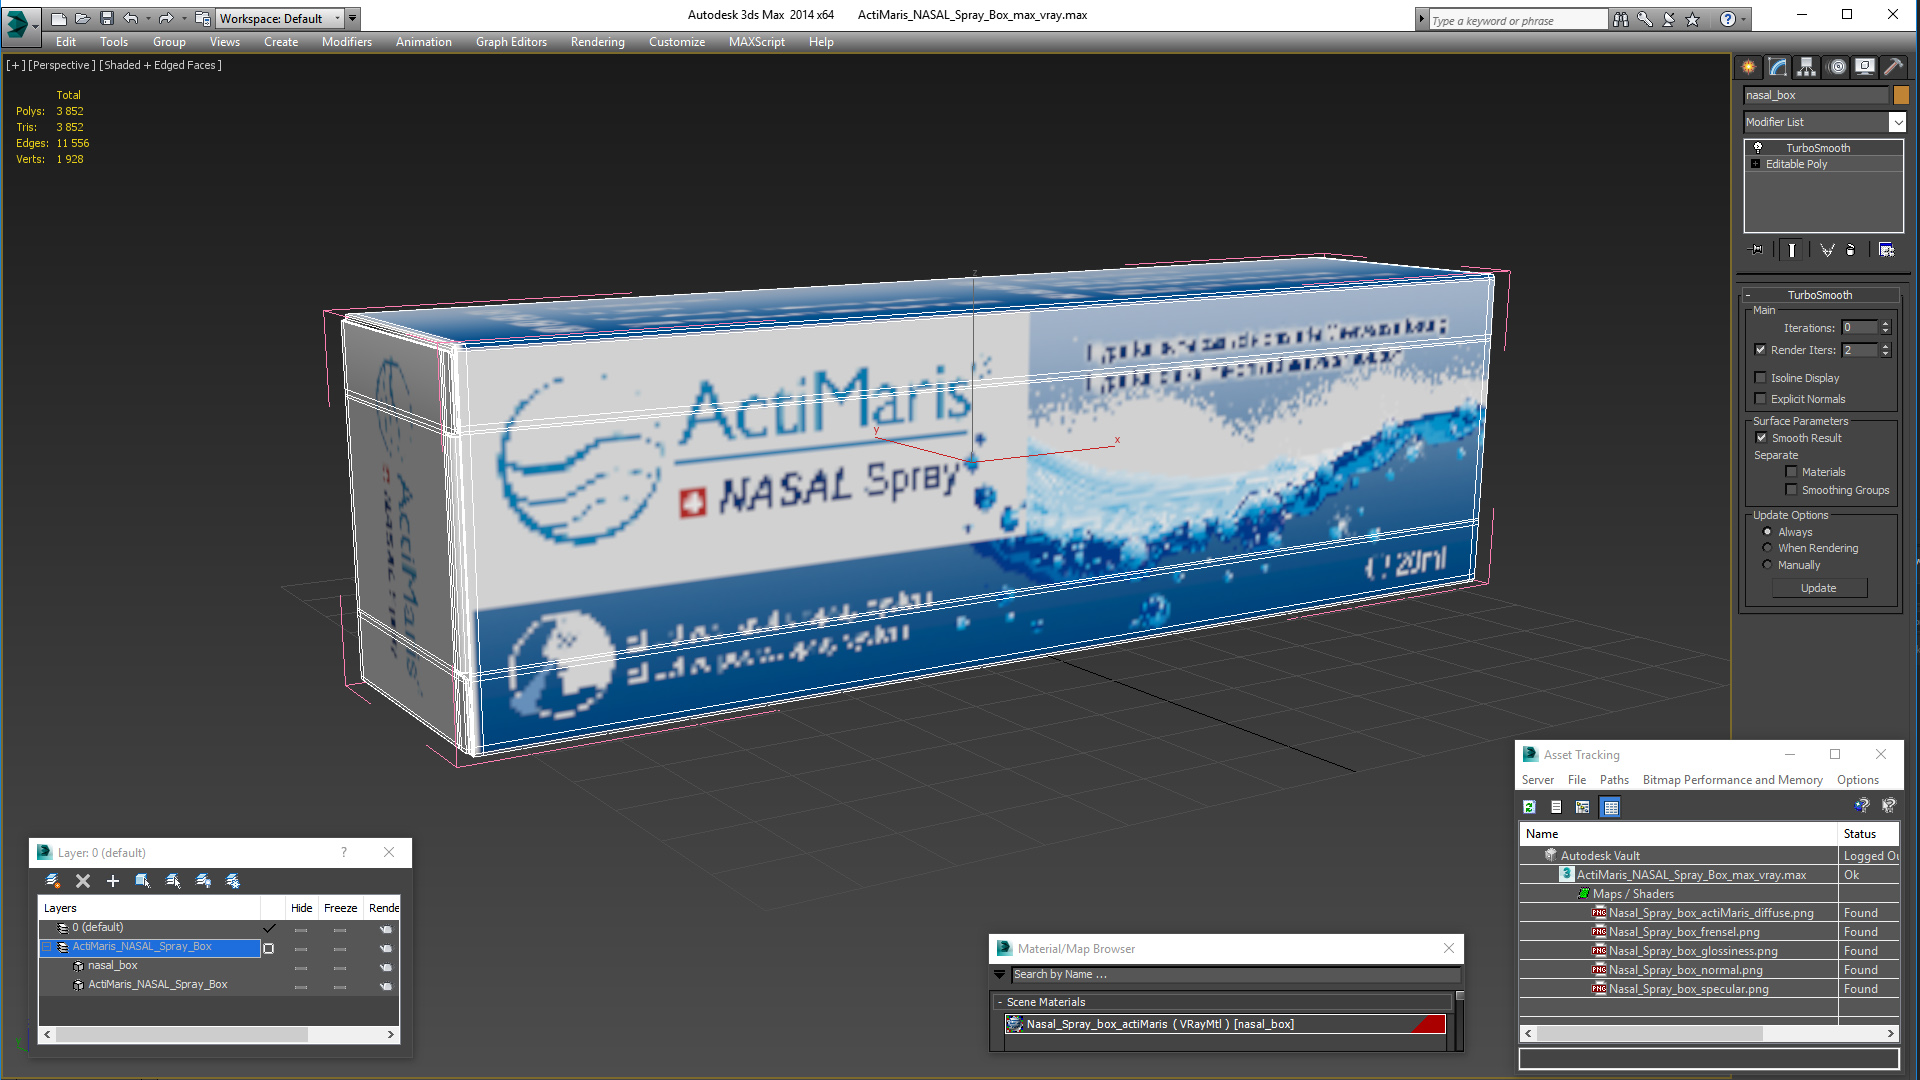Image resolution: width=1920 pixels, height=1080 pixels.
Task: Open the Create command panel tab
Action: [x=1748, y=67]
